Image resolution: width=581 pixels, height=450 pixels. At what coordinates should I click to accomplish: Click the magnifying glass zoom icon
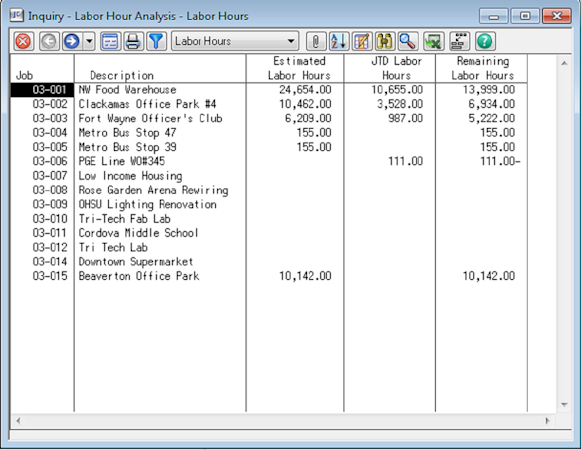[408, 41]
